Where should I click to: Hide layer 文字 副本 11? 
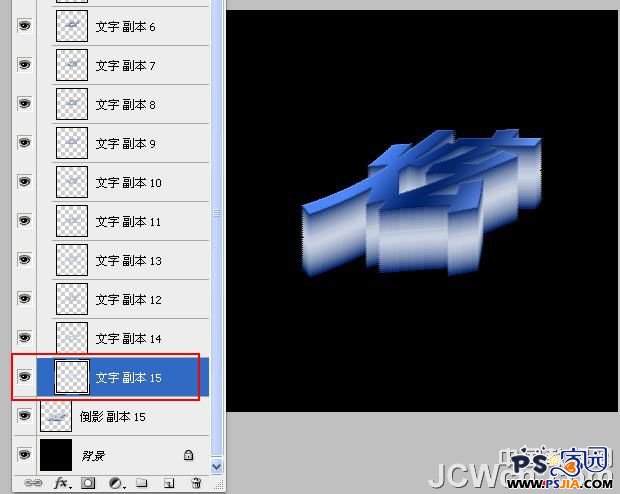tap(25, 220)
